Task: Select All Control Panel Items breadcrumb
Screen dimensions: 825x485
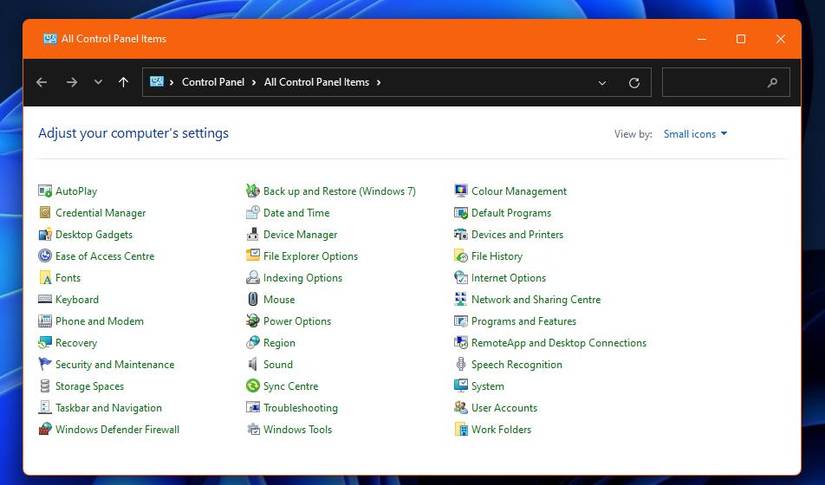Action: [317, 82]
